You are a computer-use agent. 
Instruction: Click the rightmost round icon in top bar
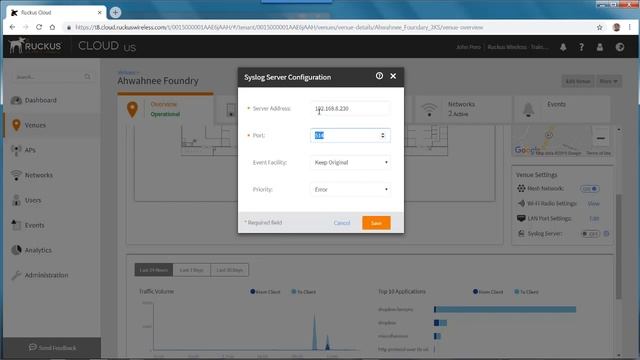coord(620,47)
